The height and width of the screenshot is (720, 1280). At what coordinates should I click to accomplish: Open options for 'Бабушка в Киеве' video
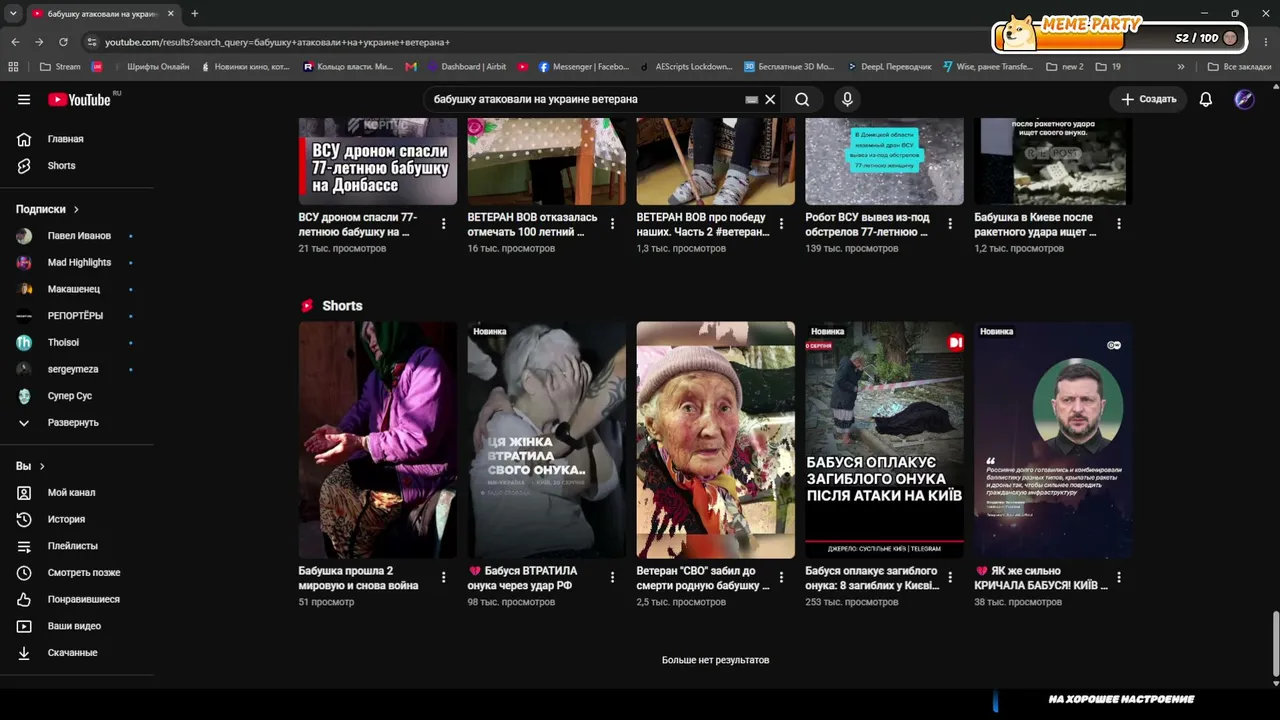[x=1119, y=224]
